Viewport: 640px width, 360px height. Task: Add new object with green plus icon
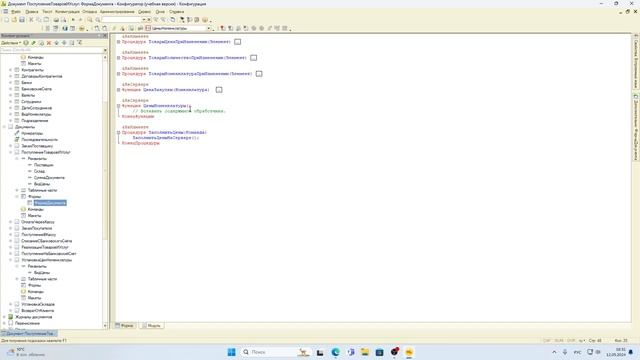[26, 42]
